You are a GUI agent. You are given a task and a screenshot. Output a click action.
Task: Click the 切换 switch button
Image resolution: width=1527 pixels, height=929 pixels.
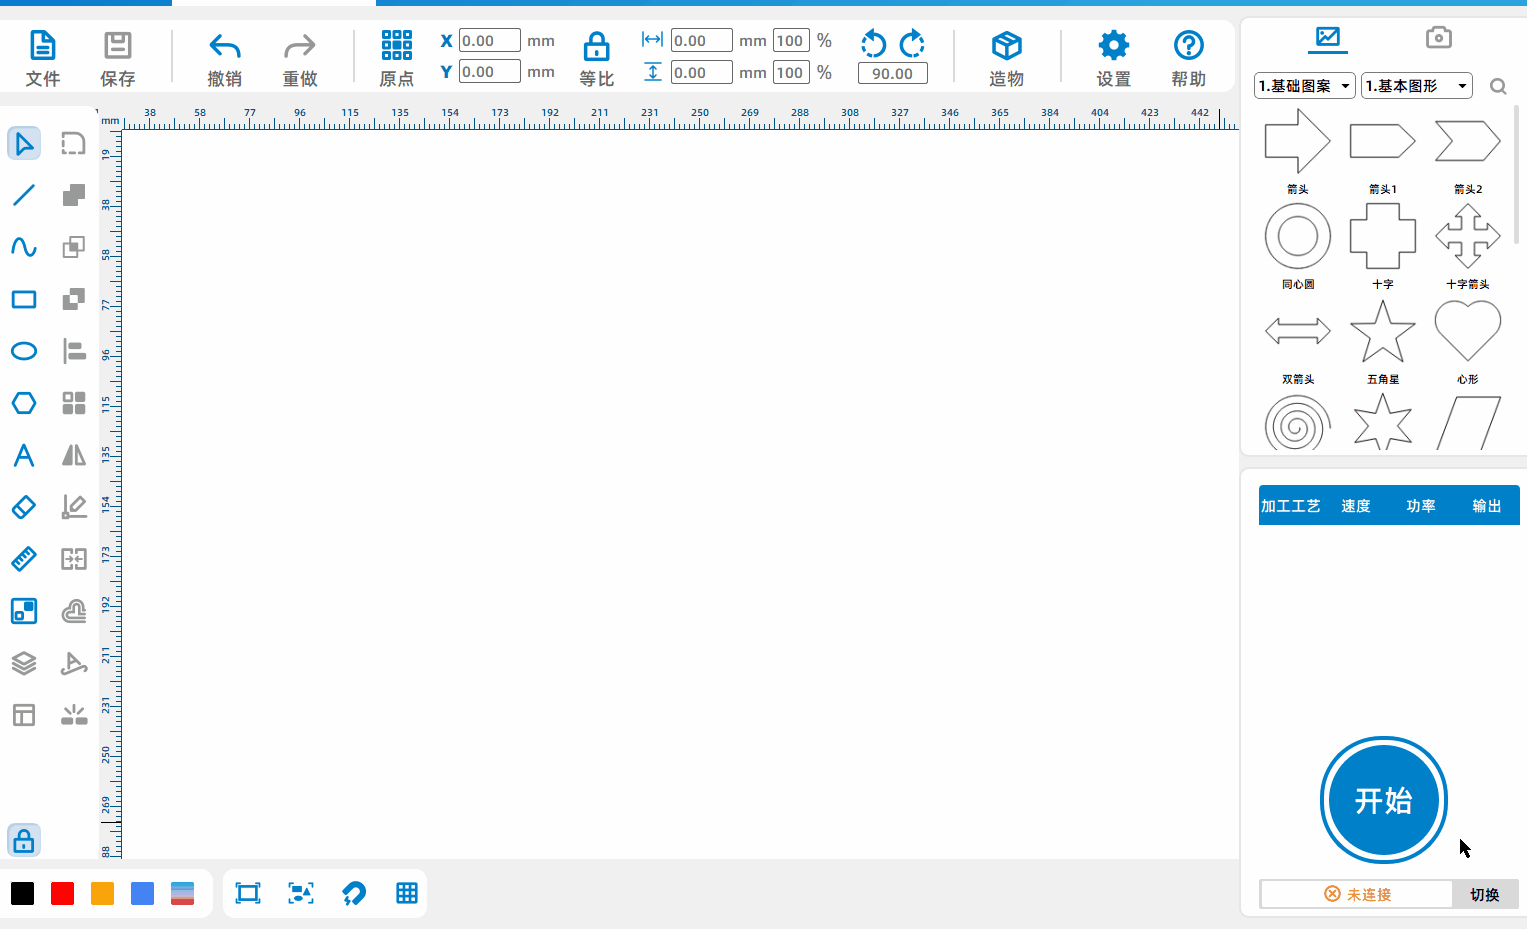(x=1485, y=894)
